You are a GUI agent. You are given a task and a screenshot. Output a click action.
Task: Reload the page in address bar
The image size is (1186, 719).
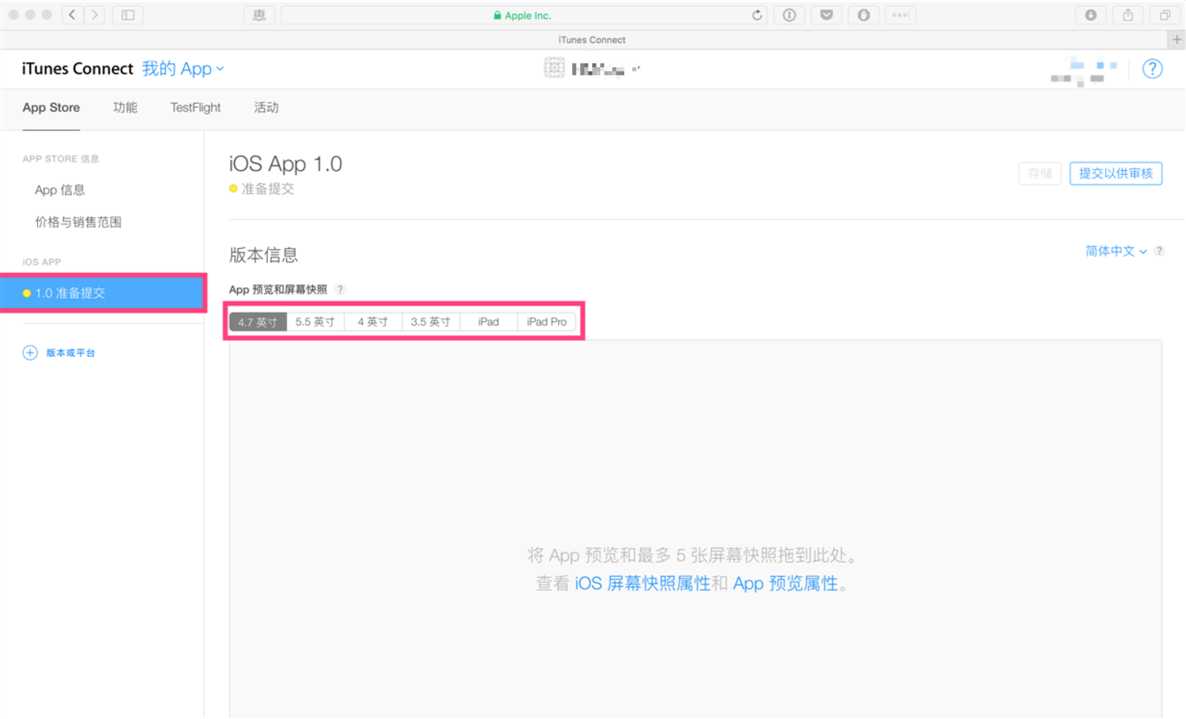756,15
